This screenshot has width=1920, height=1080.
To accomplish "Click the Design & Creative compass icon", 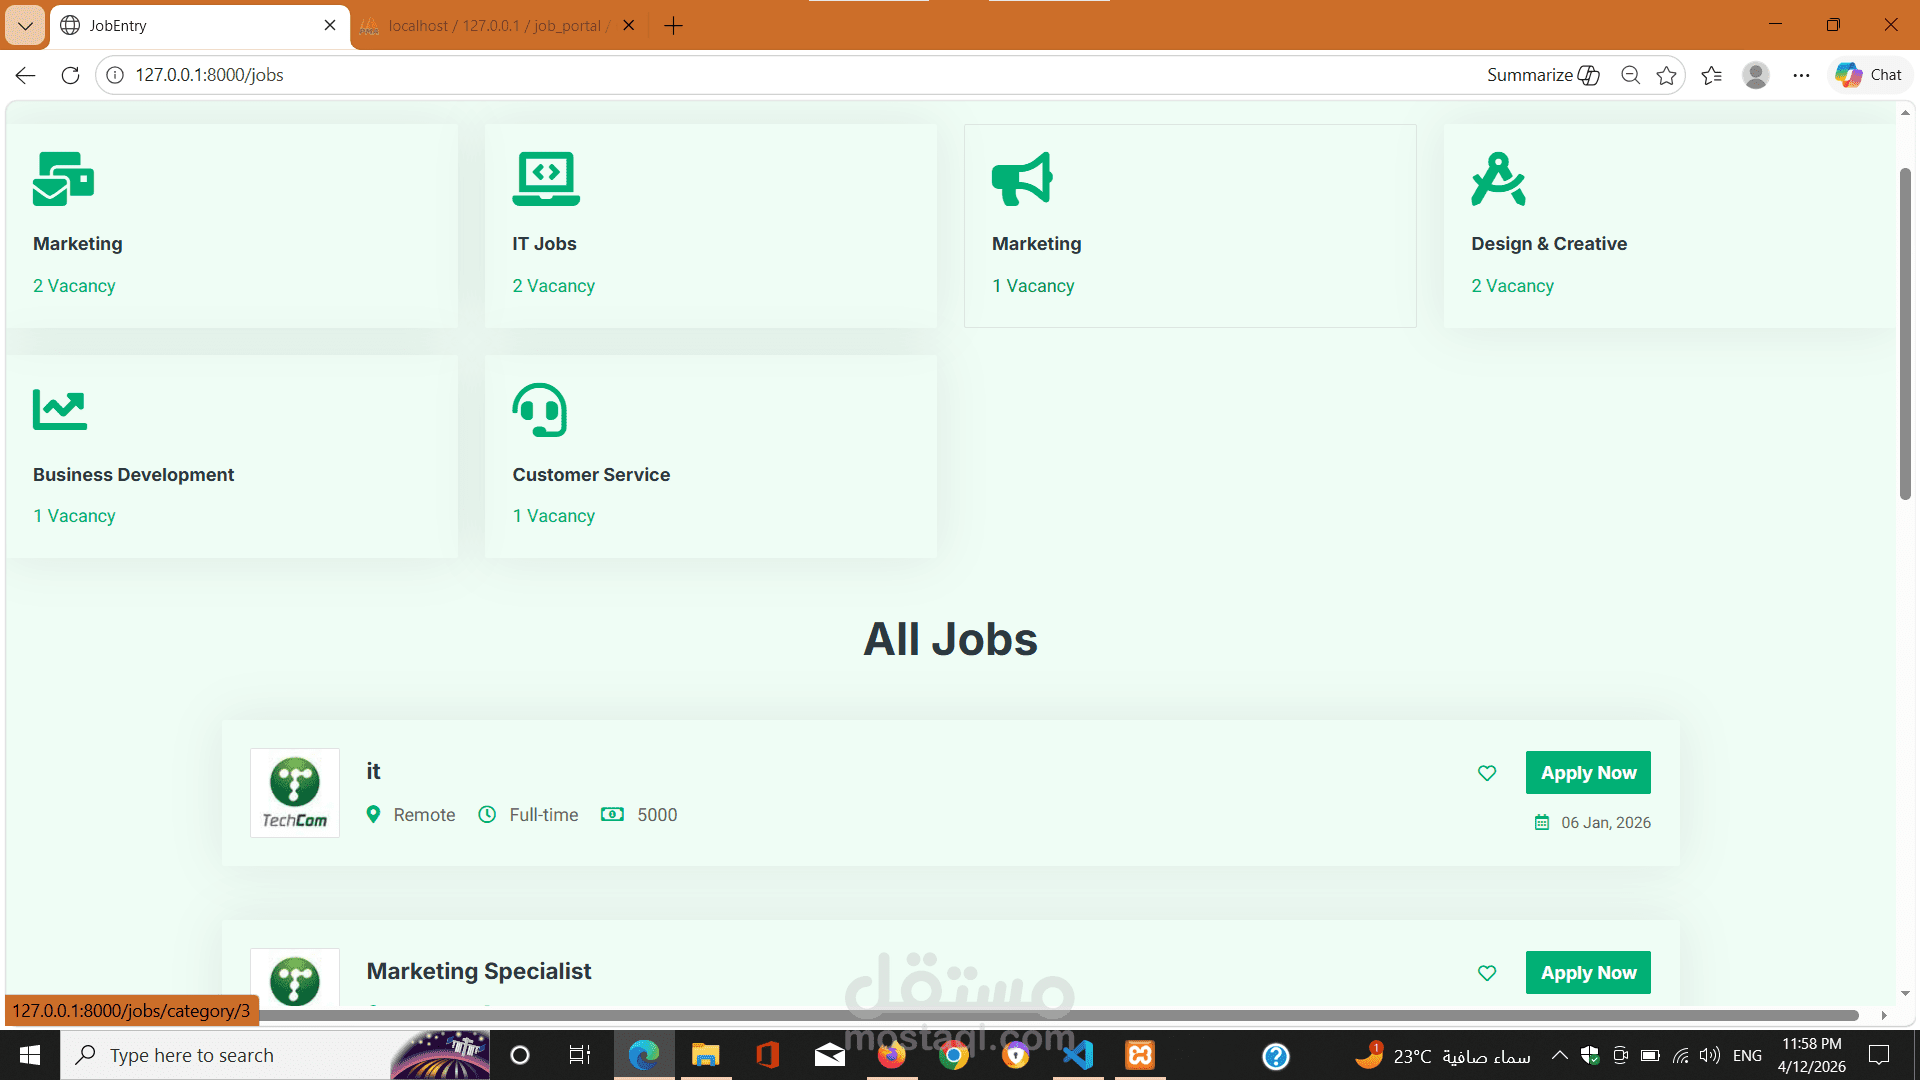I will point(1498,179).
